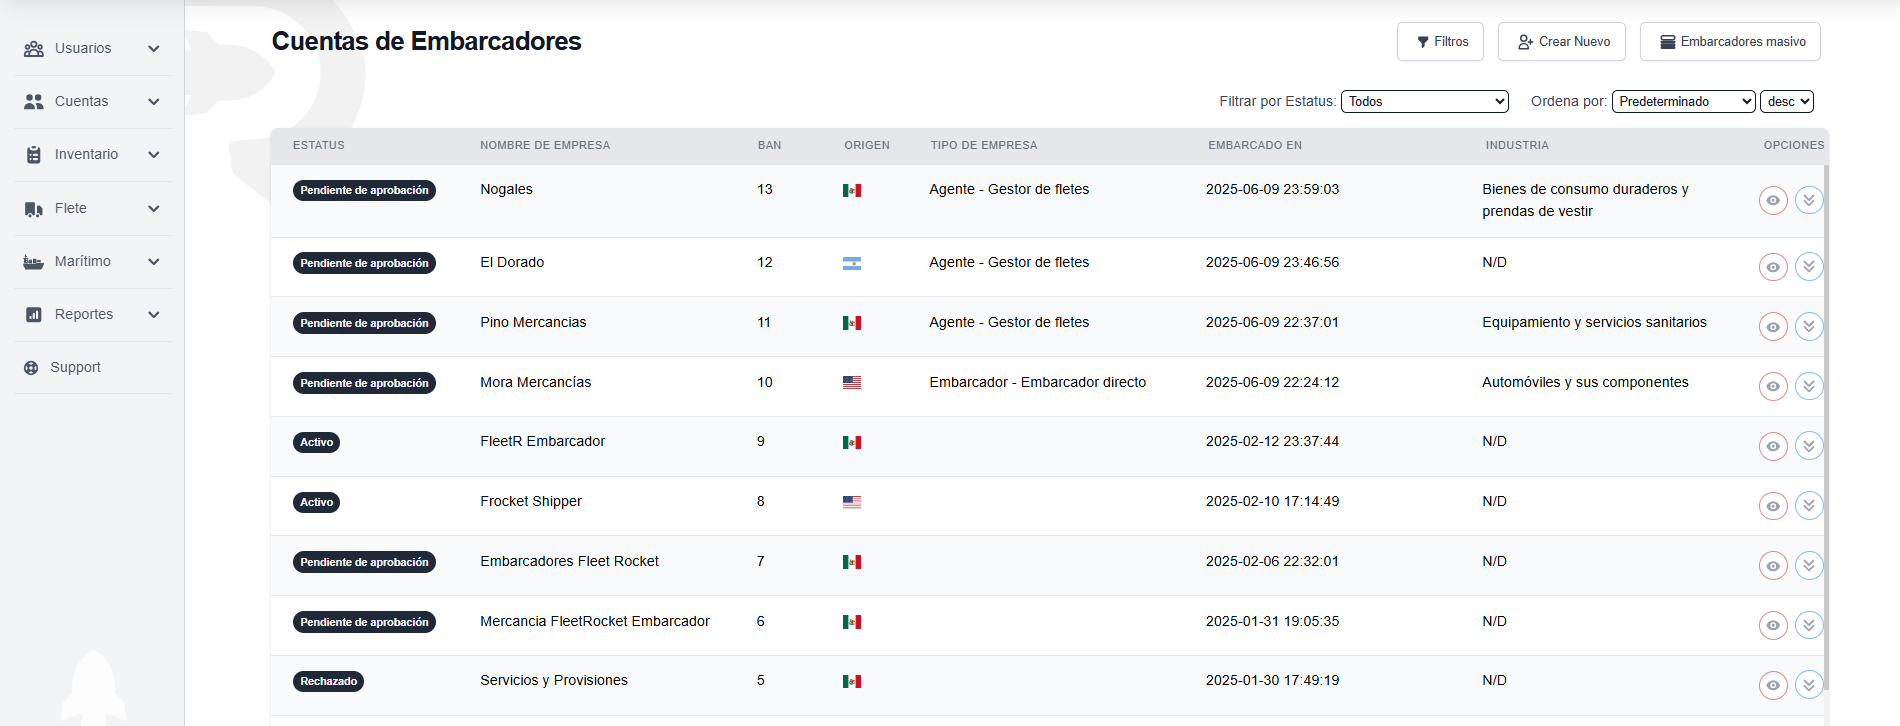Screen dimensions: 1900x726
Task: Click the Embarcadores masivo button
Action: (1730, 42)
